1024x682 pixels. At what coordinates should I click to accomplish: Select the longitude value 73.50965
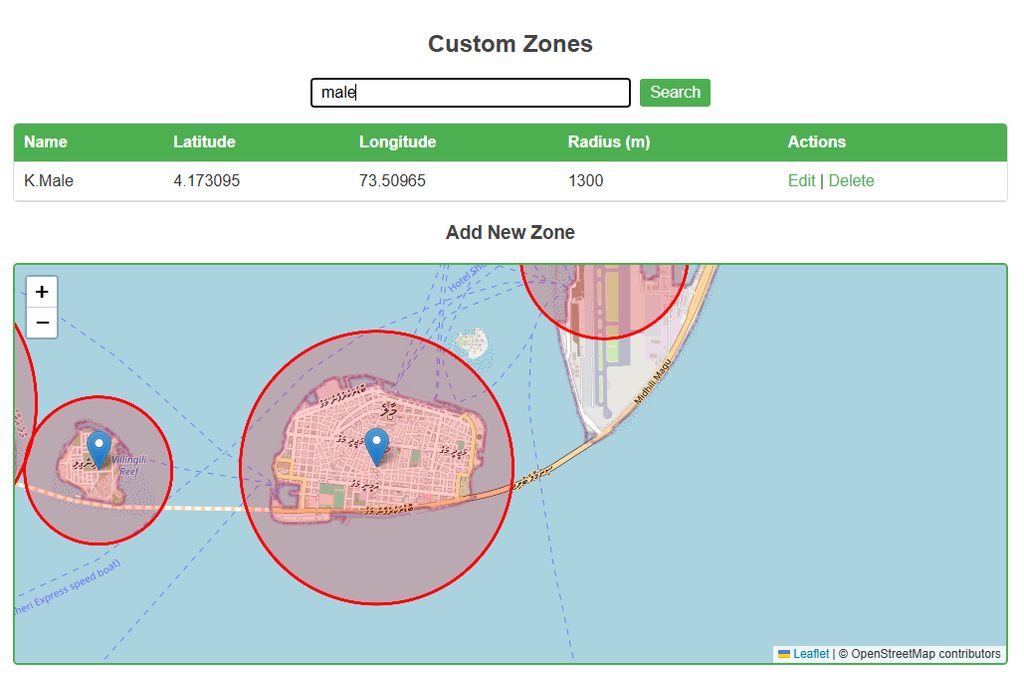[x=392, y=181]
